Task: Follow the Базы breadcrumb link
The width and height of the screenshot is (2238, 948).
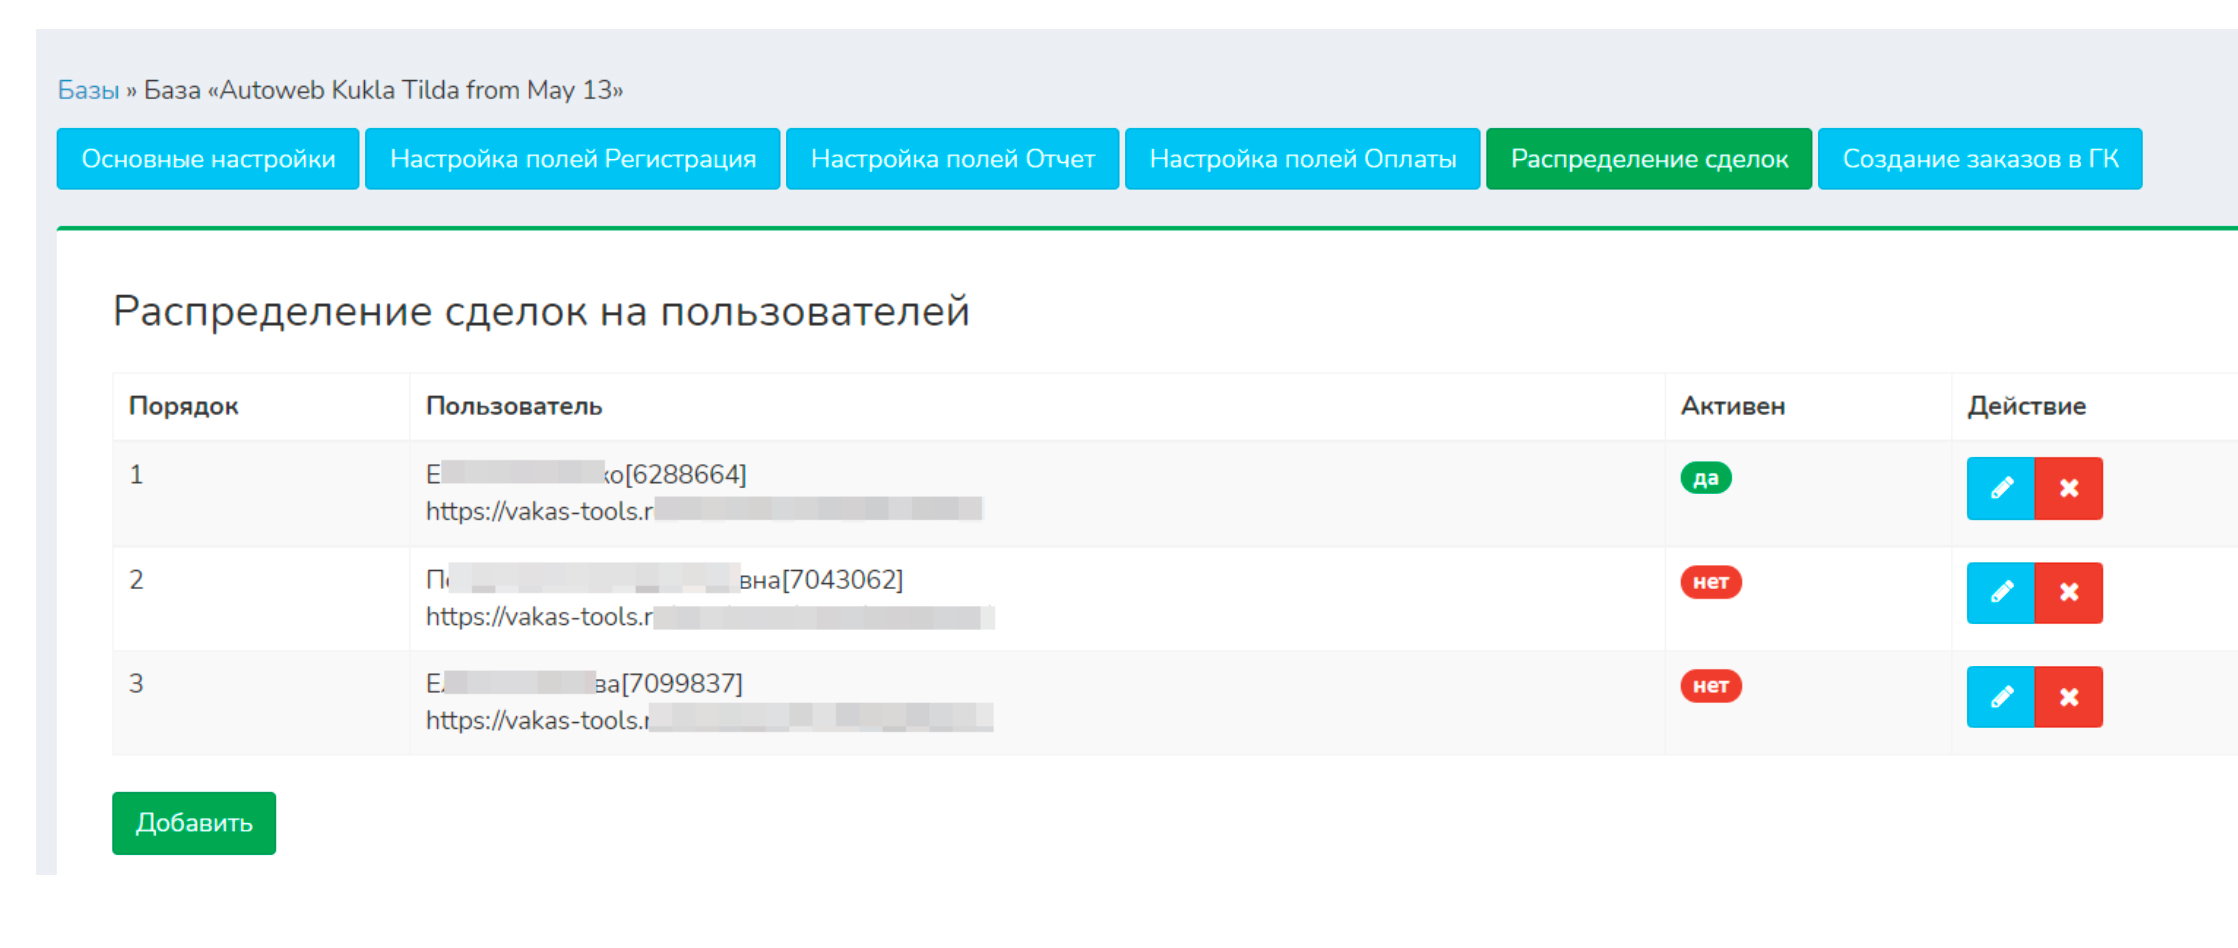Action: pos(88,90)
